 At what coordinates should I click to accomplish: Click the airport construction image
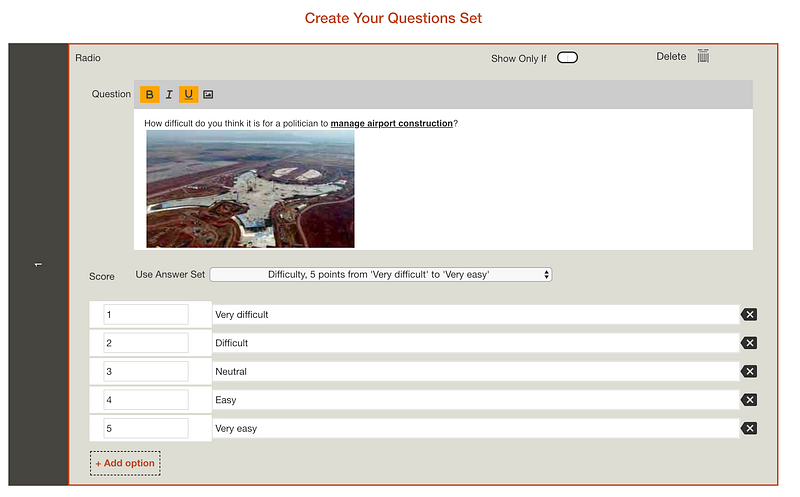(250, 189)
